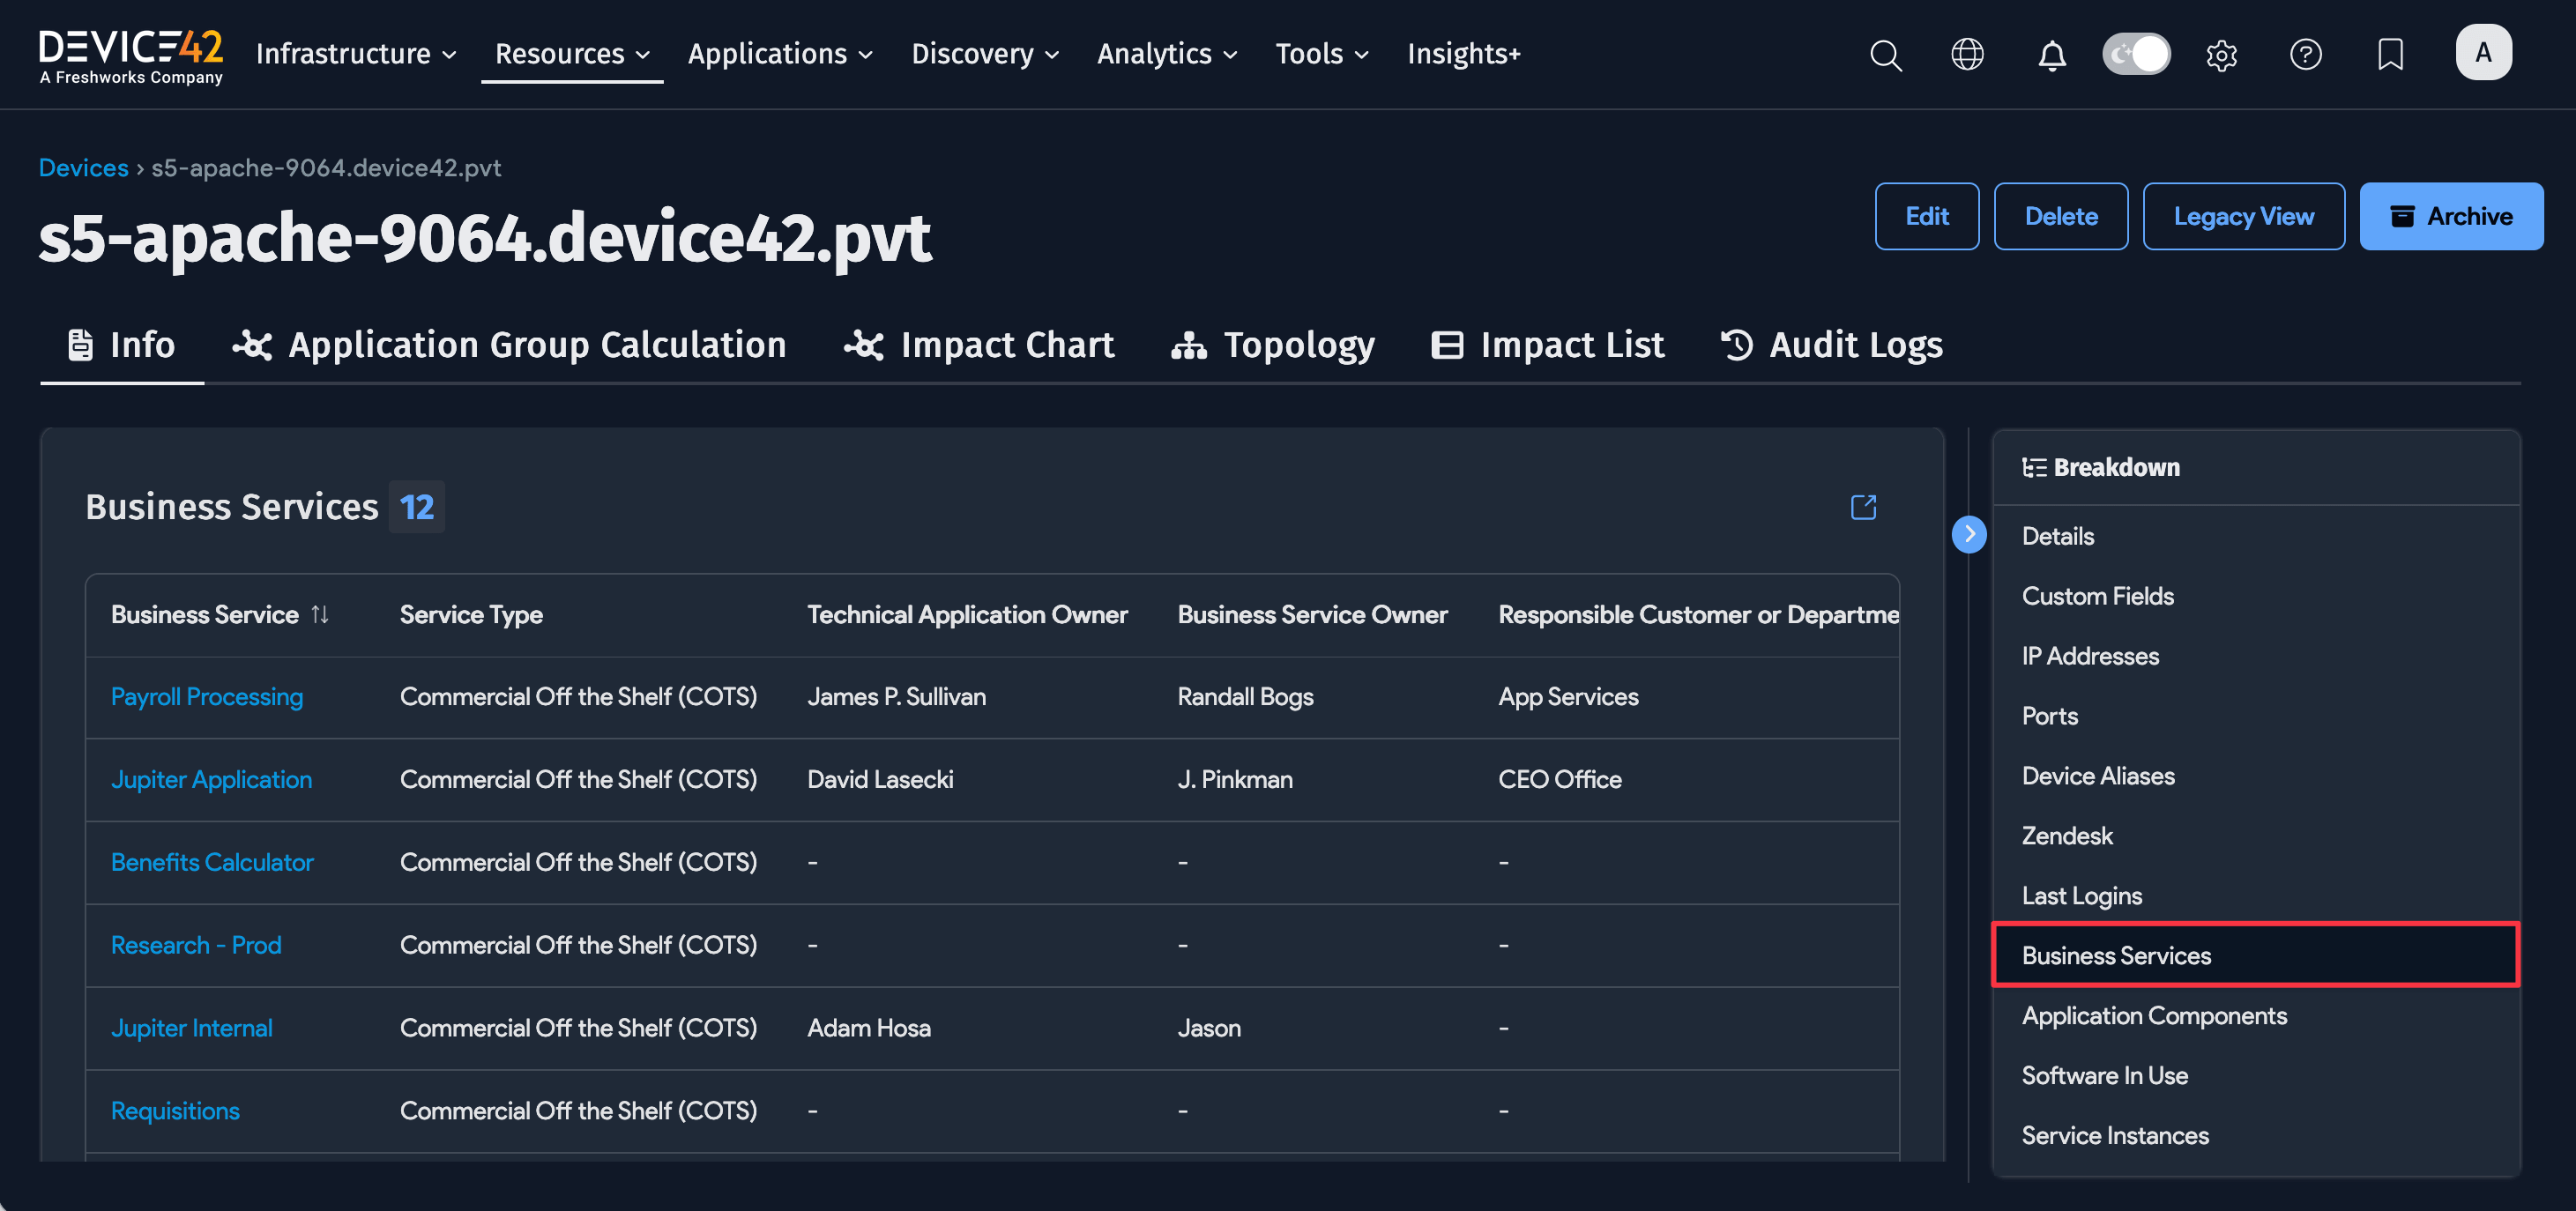
Task: Toggle sort on the Business Service column
Action: (321, 615)
